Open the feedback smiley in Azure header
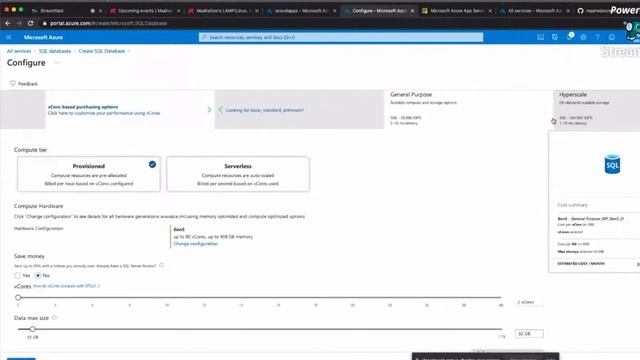The height and width of the screenshot is (360, 640). pyautogui.click(x=611, y=37)
